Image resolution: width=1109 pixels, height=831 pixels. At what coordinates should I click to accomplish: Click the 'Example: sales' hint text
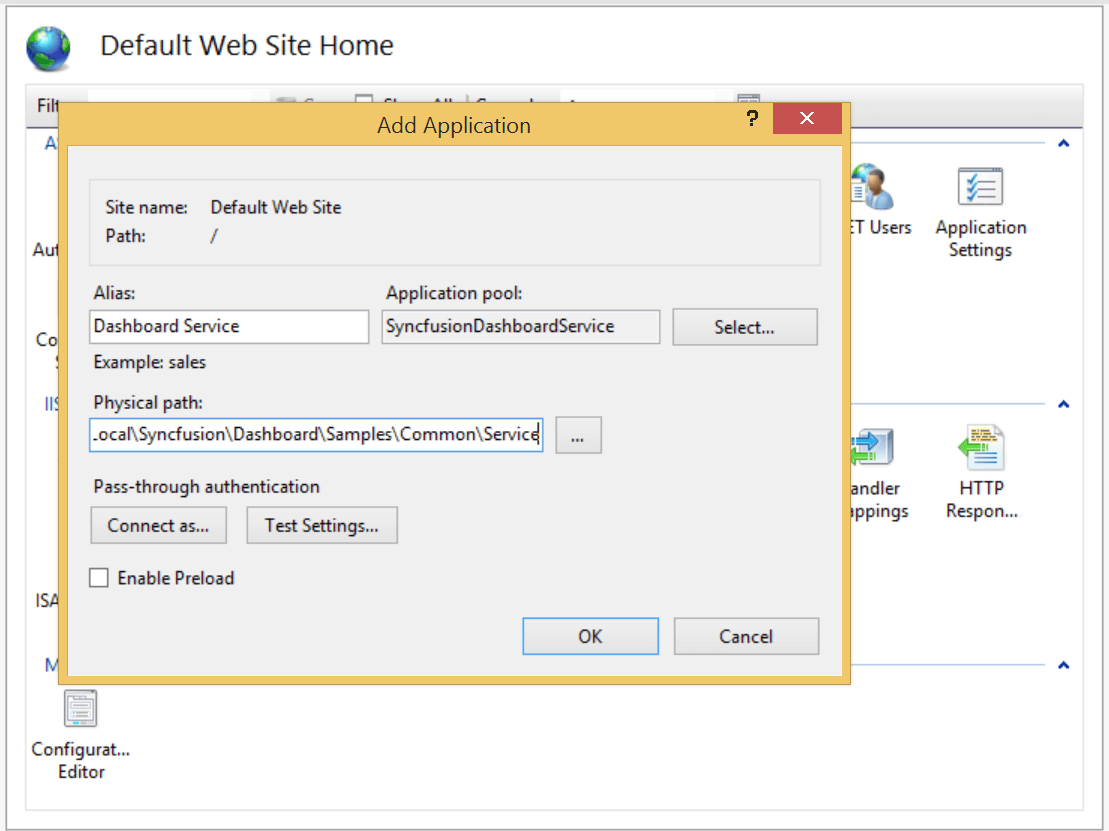[150, 363]
